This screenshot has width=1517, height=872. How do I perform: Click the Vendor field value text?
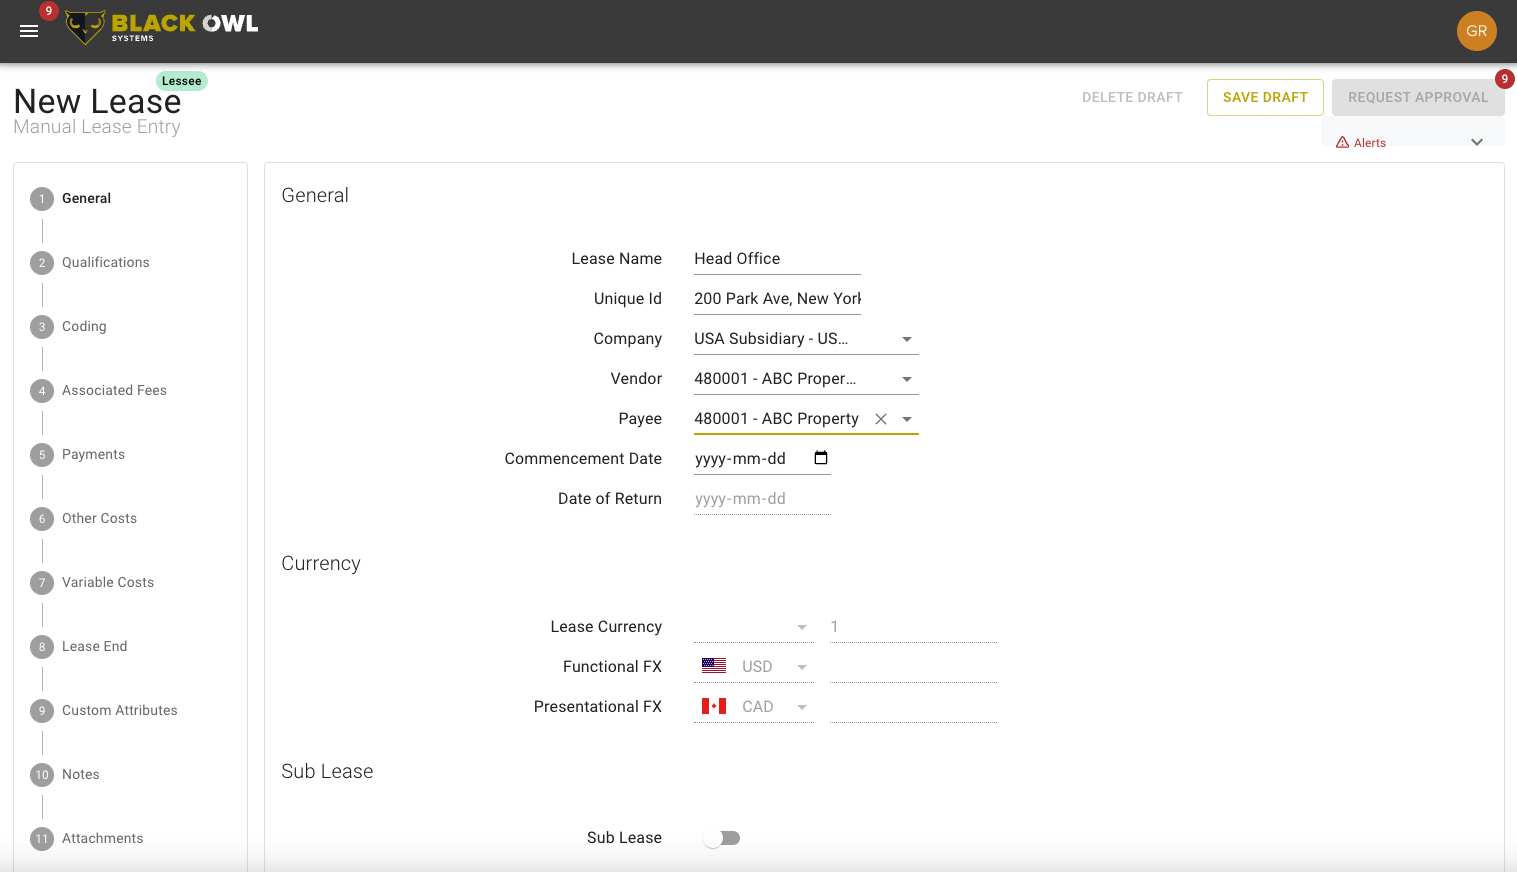coord(775,379)
